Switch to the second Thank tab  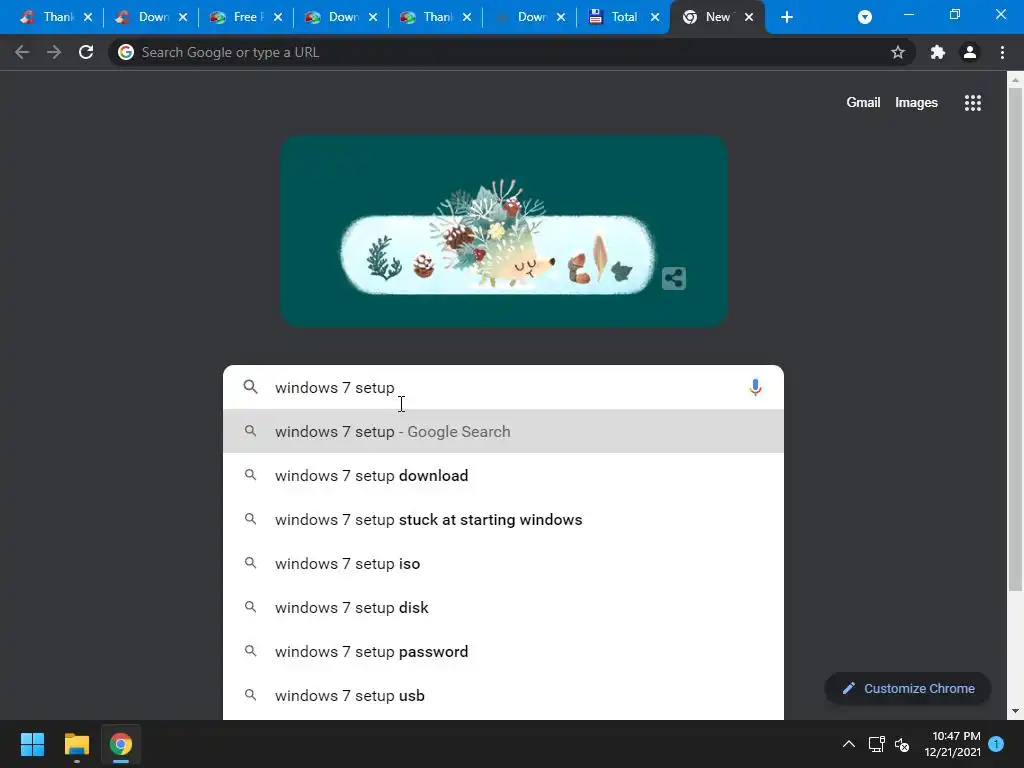point(436,17)
